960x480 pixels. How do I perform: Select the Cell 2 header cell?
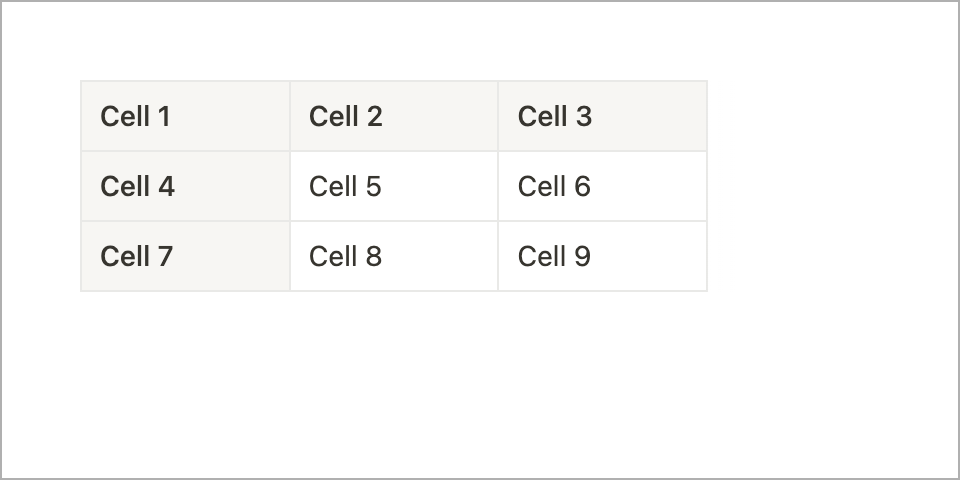coord(394,116)
